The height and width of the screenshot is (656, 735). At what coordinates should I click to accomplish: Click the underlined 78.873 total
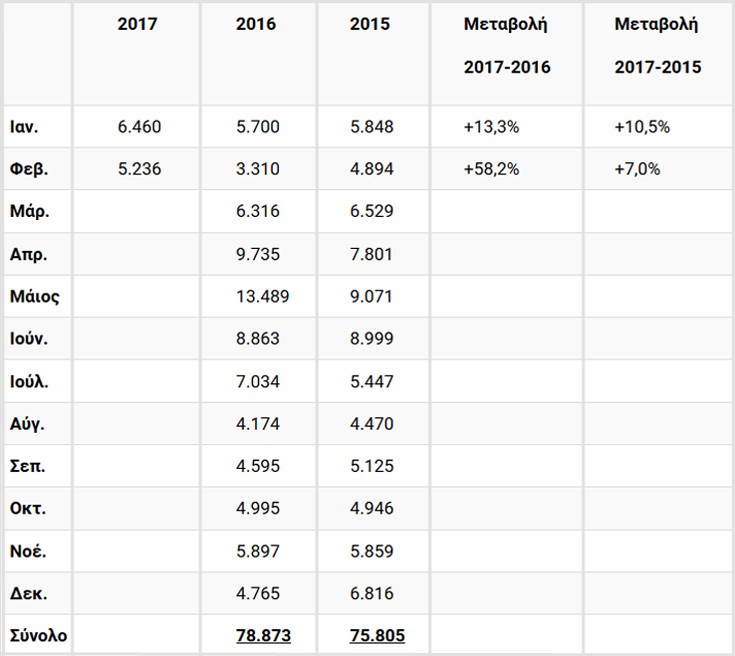[x=263, y=635]
